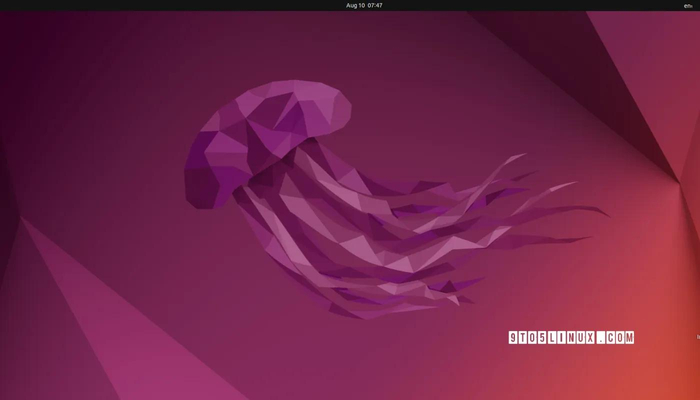Click the '07:47' time in top bar

(375, 5)
